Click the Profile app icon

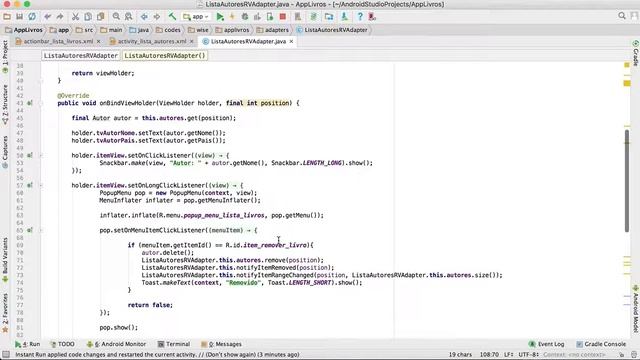[x=257, y=17]
